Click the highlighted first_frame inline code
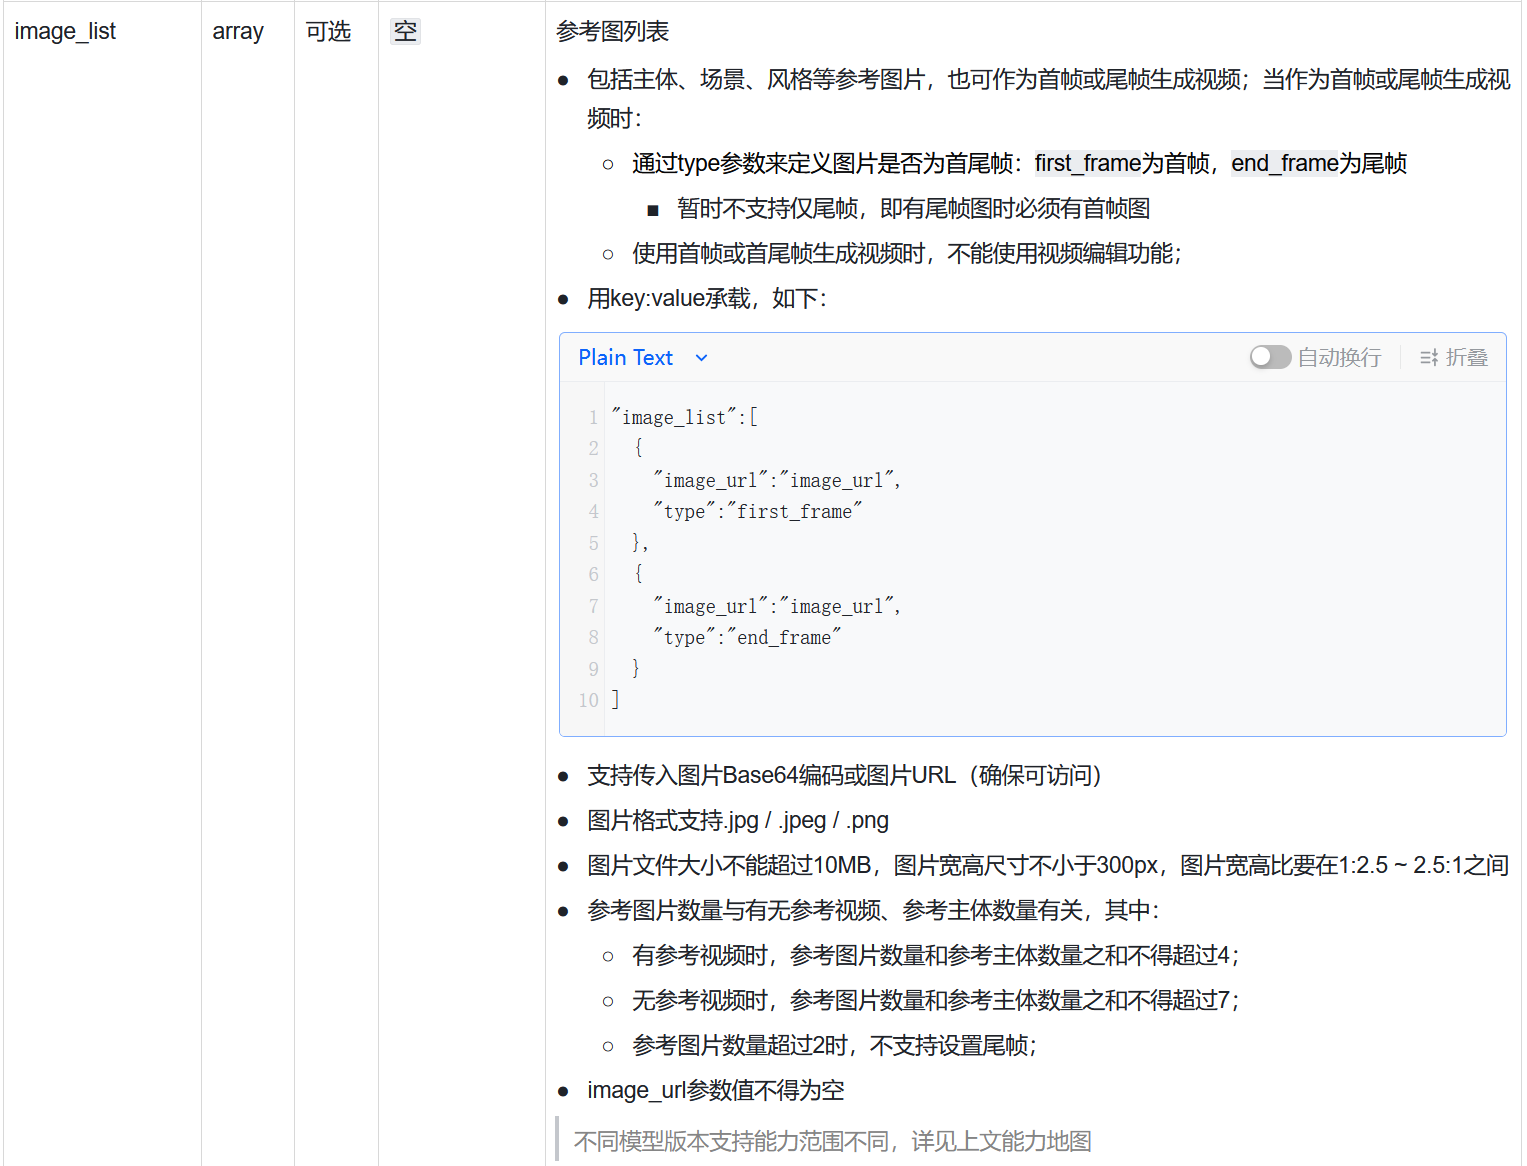 [1087, 164]
